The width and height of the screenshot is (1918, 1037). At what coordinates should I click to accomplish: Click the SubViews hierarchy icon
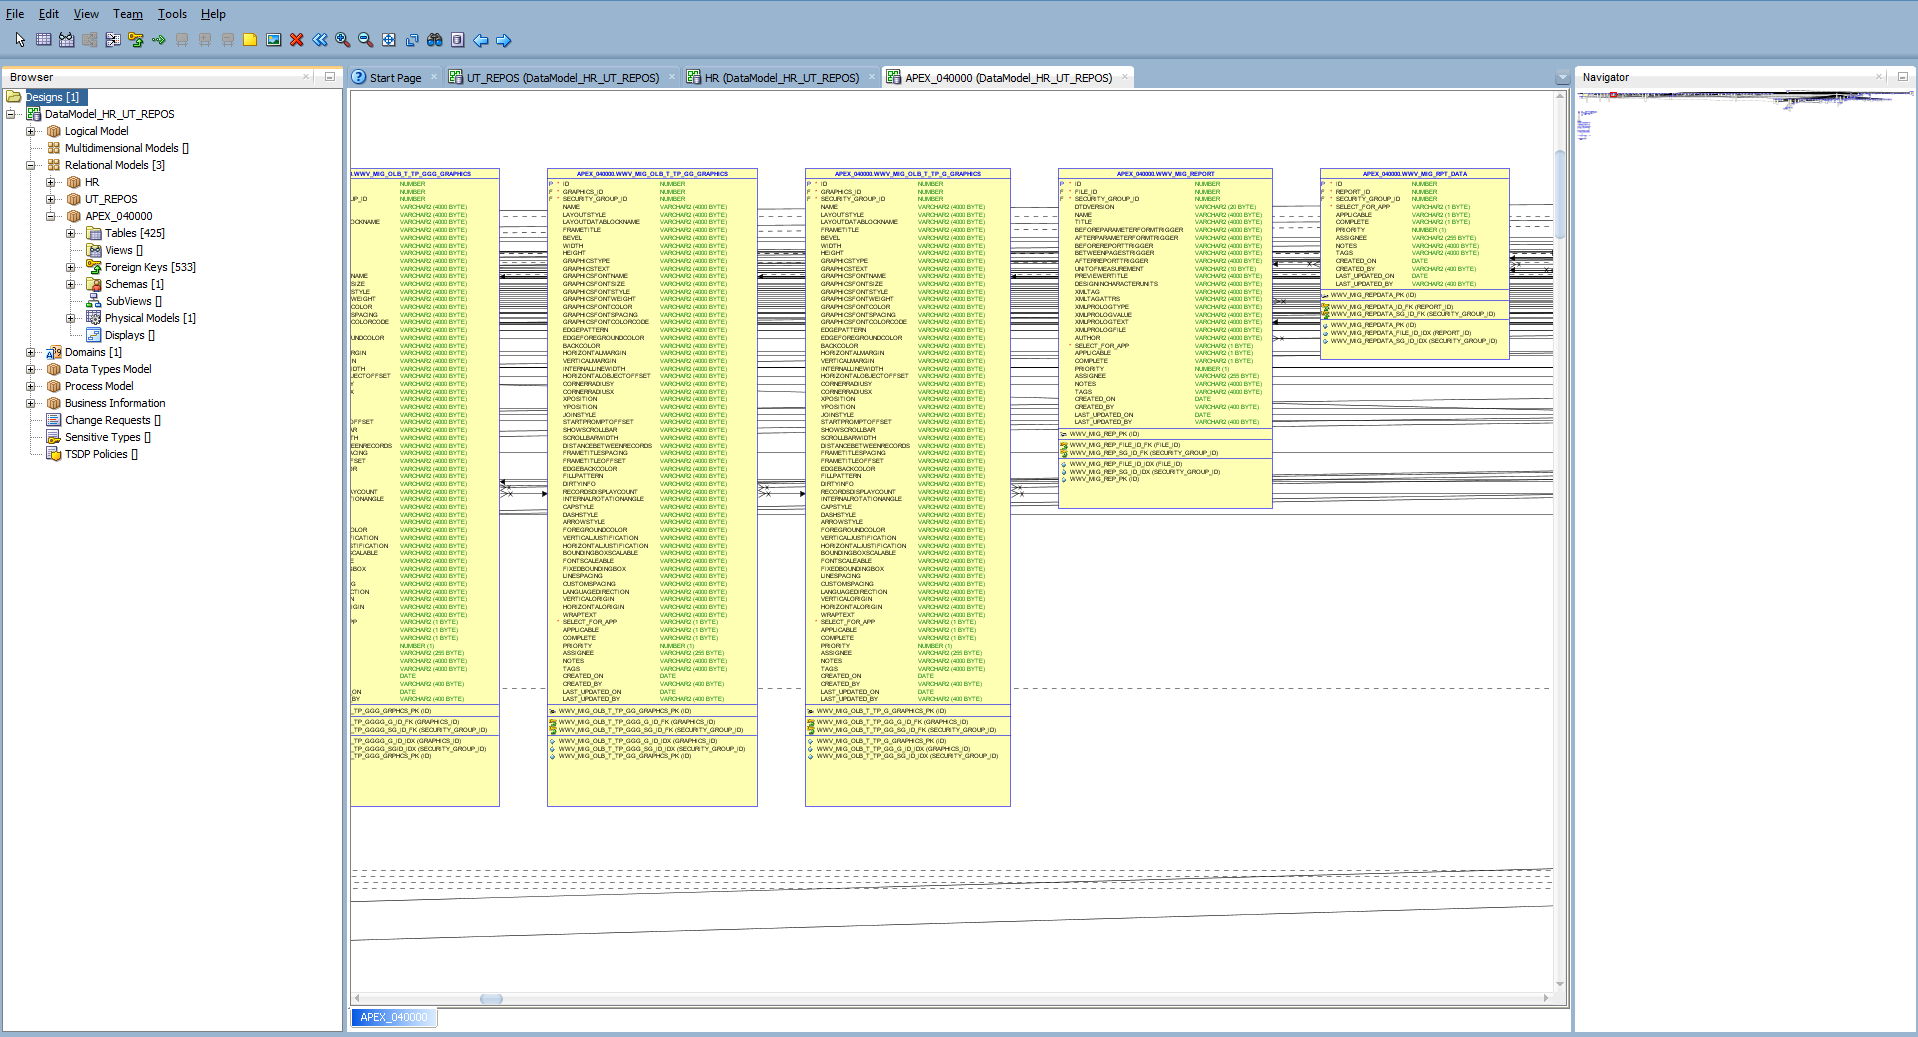(94, 301)
